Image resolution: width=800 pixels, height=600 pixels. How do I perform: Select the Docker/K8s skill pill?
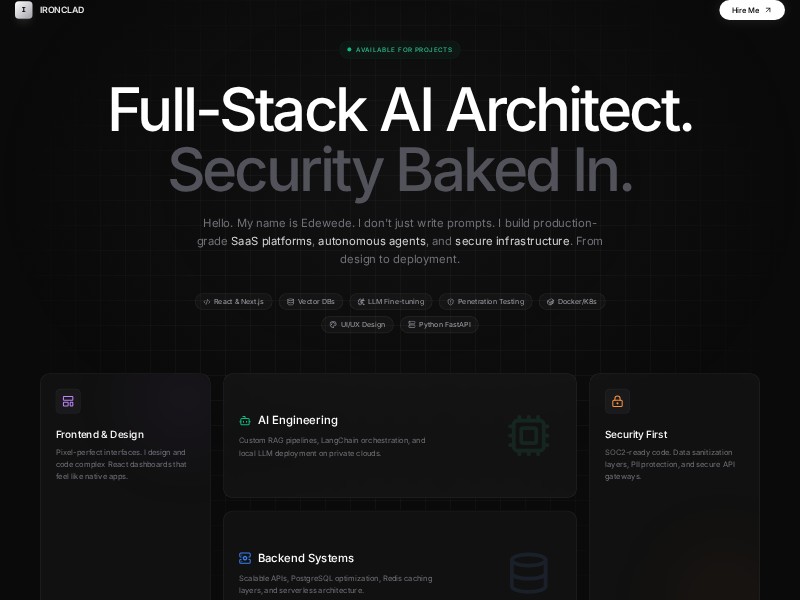point(572,301)
